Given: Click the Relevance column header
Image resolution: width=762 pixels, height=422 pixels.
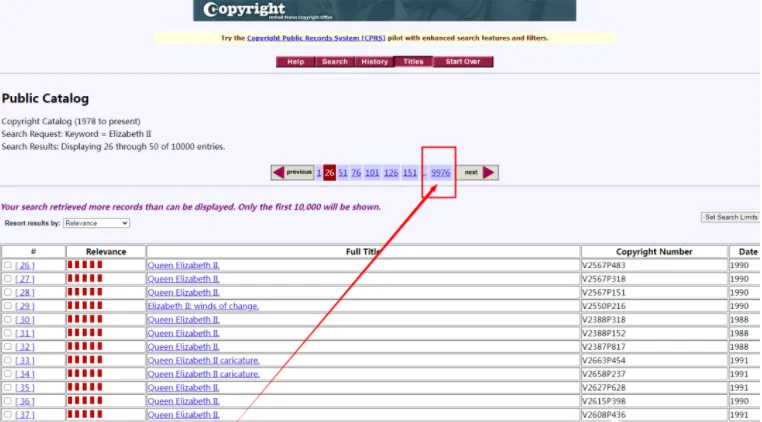Looking at the screenshot, I should 106,252.
